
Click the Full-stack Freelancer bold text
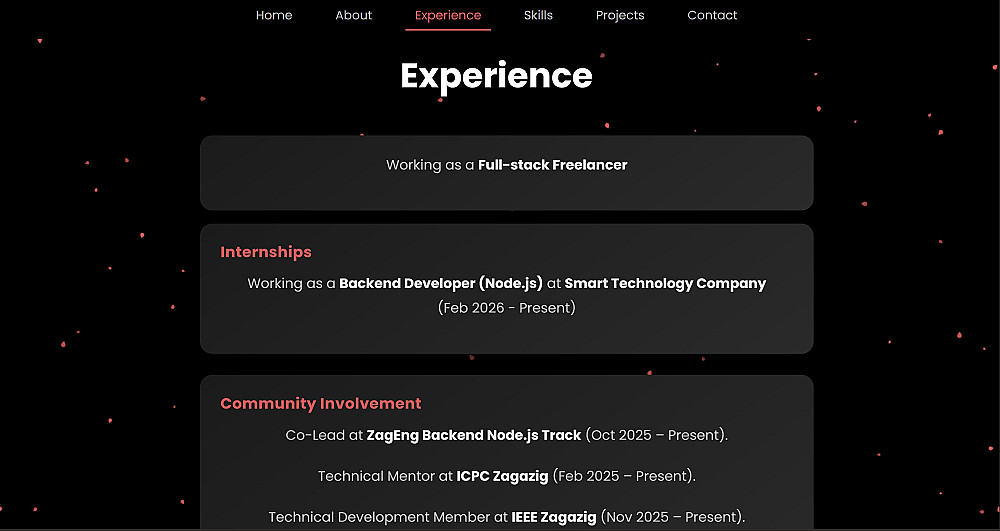[552, 165]
